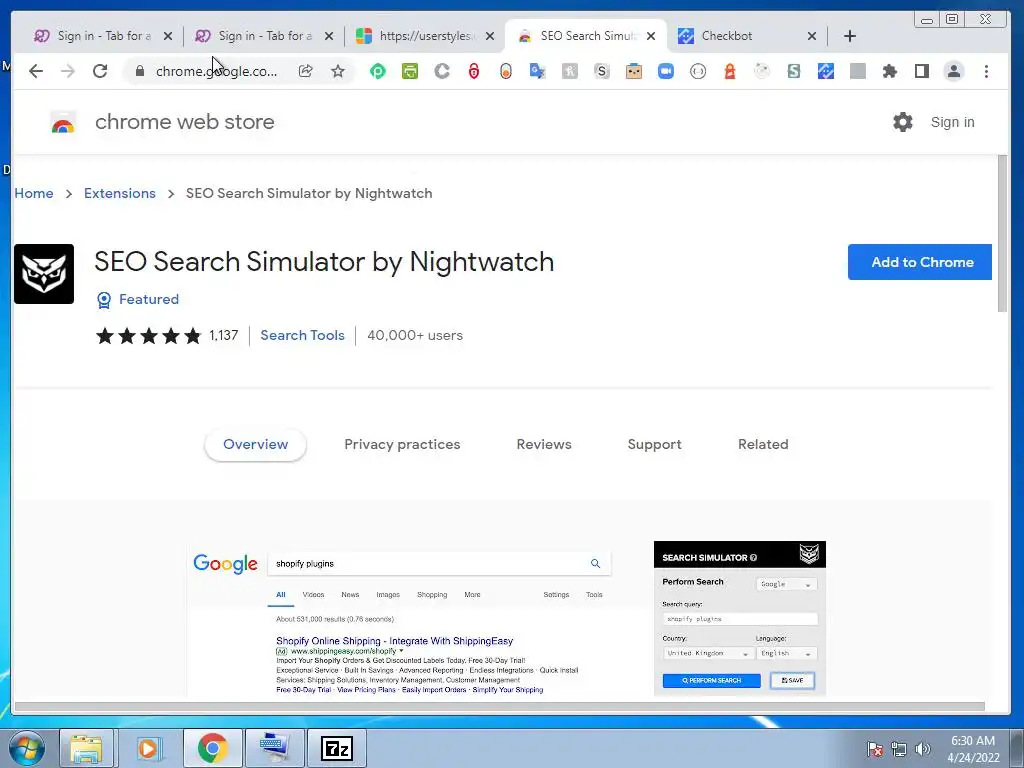
Task: Click the vertical page scrollbar
Action: (1002, 234)
